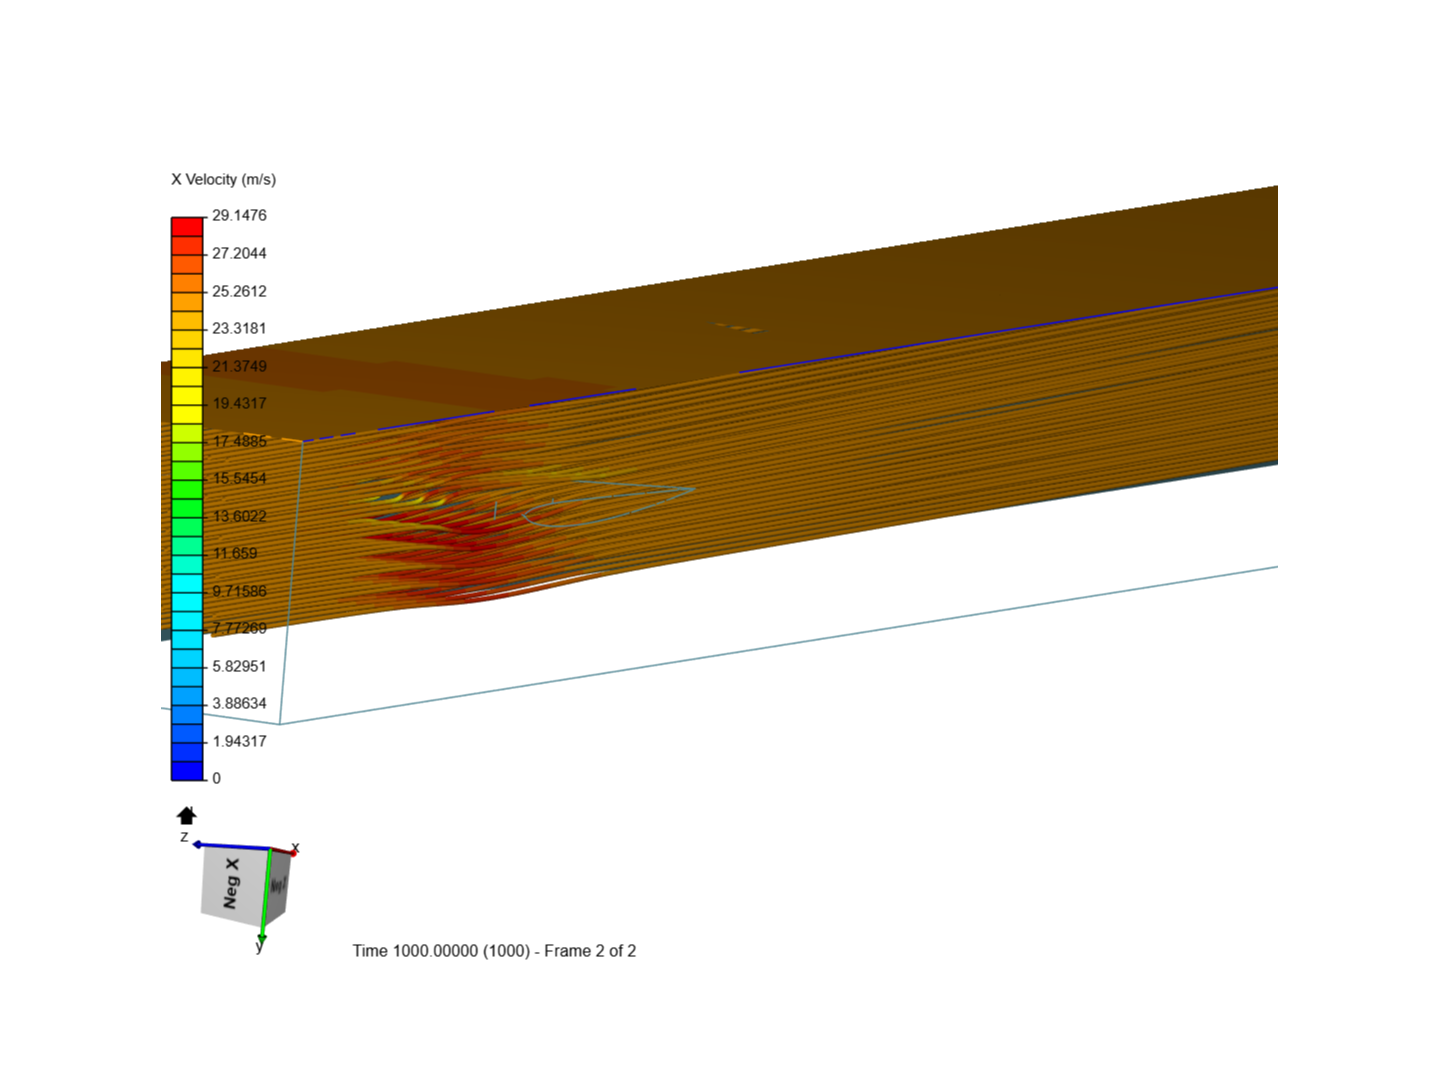Screen dimensions: 1440x1080
Task: Click the X Velocity (m/s) legend title
Action: [x=223, y=179]
